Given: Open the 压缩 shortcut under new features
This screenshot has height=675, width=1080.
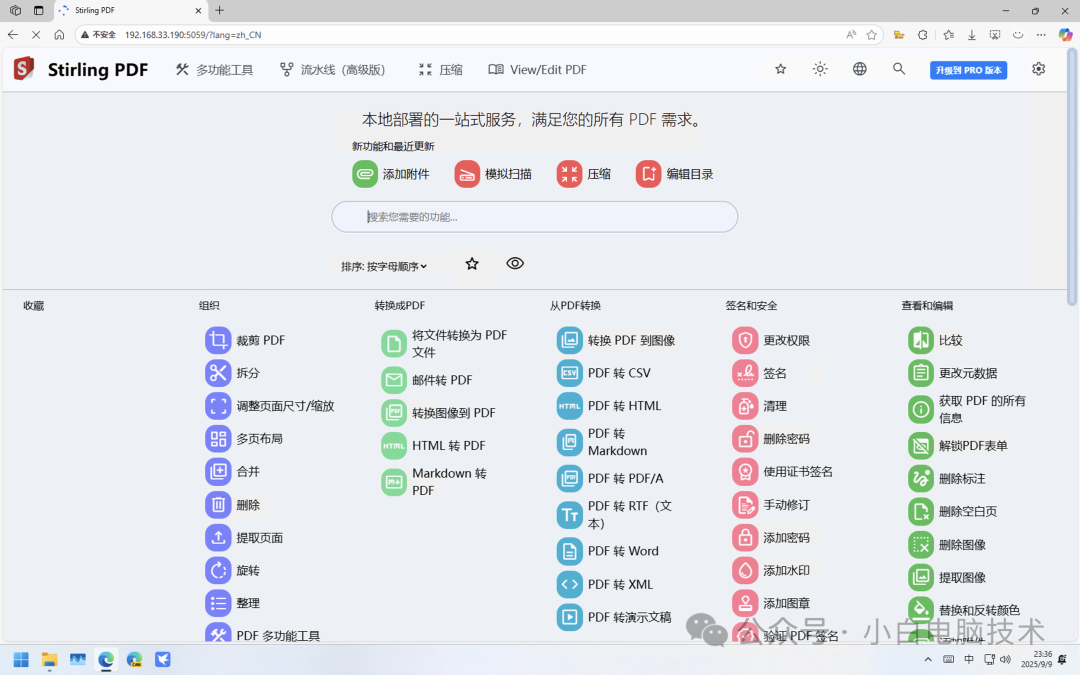Looking at the screenshot, I should tap(584, 174).
